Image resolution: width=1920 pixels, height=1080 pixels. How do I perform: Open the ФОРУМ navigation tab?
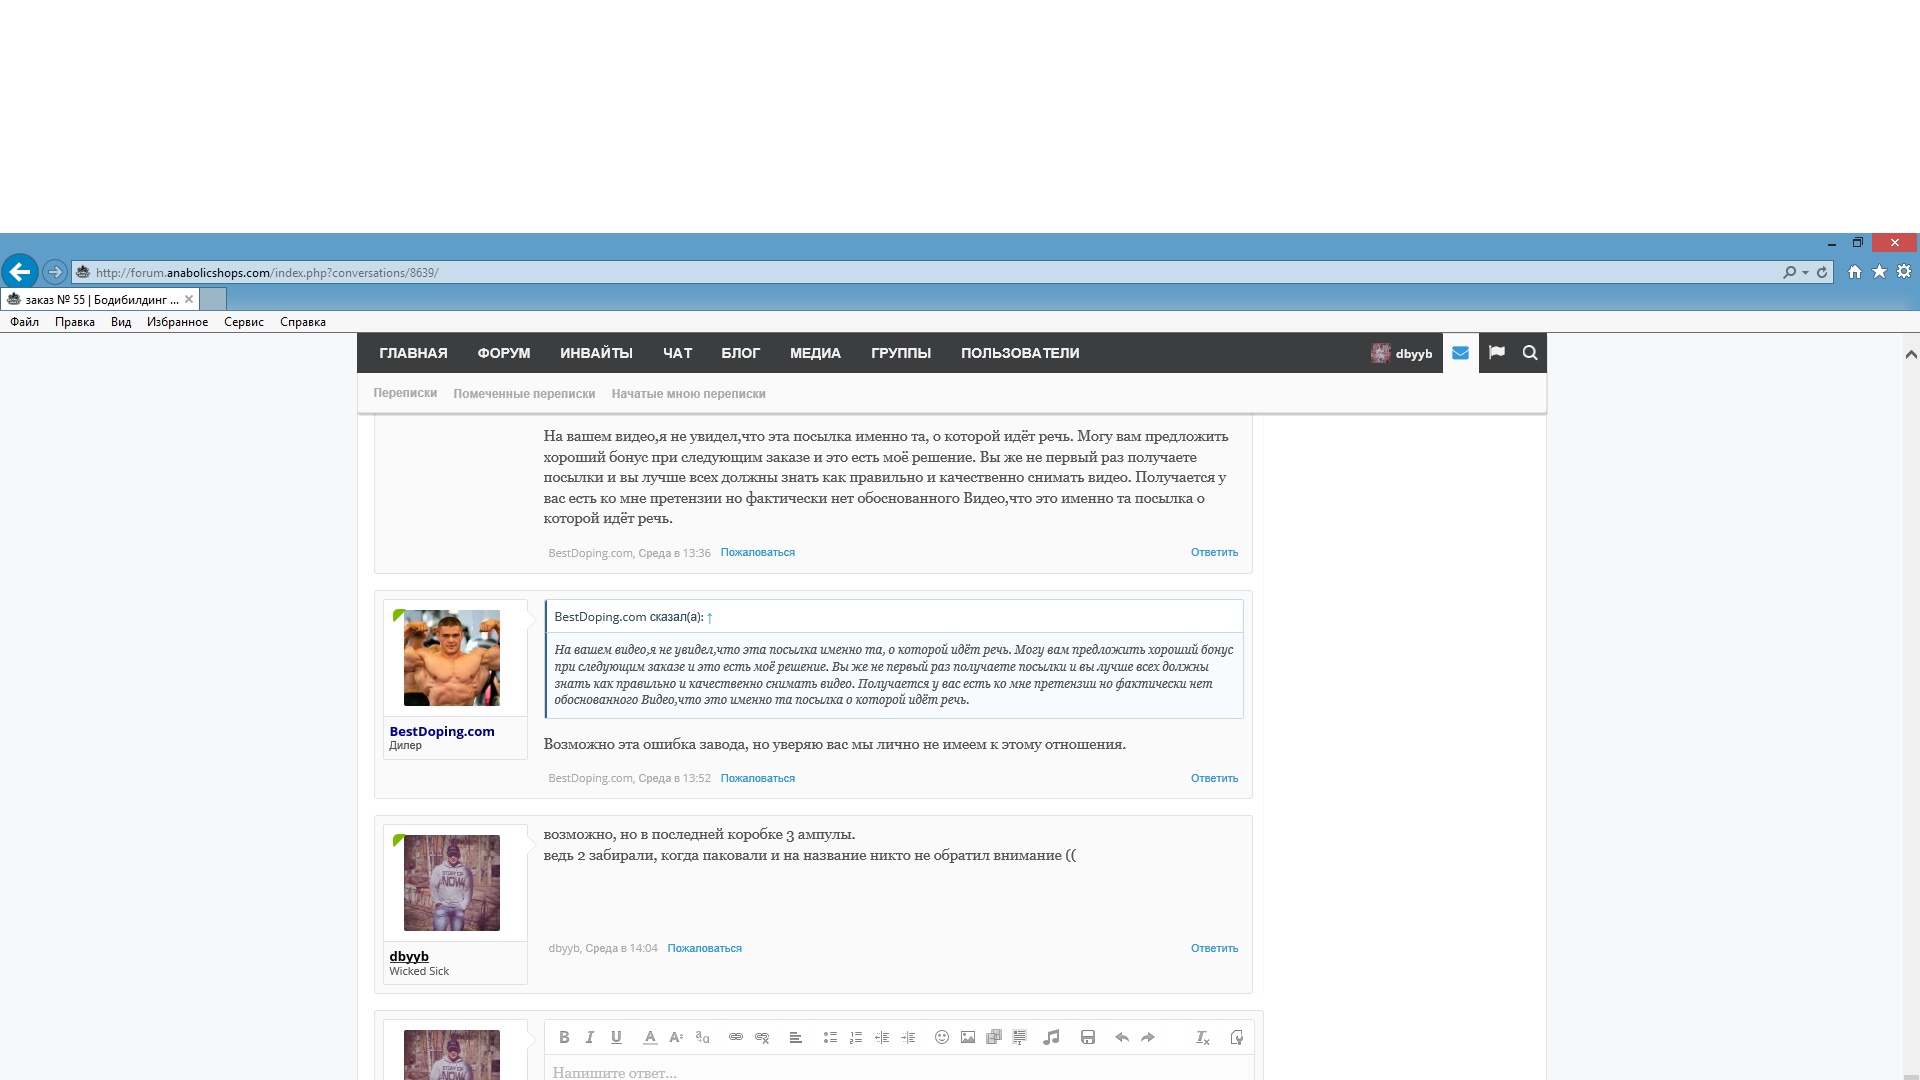click(503, 353)
